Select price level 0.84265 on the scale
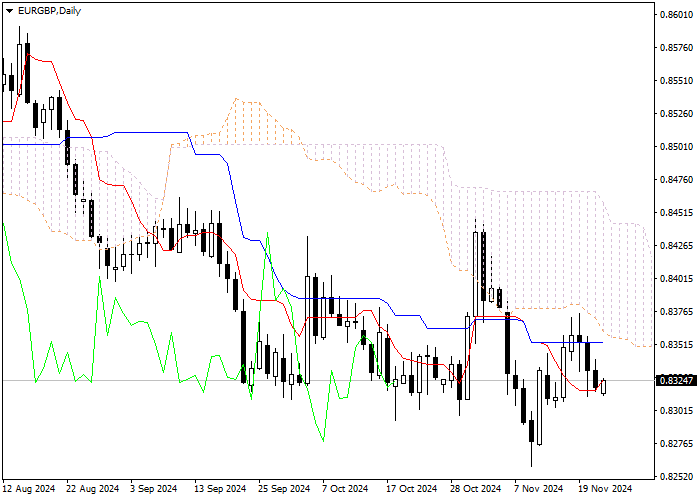 pyautogui.click(x=677, y=246)
